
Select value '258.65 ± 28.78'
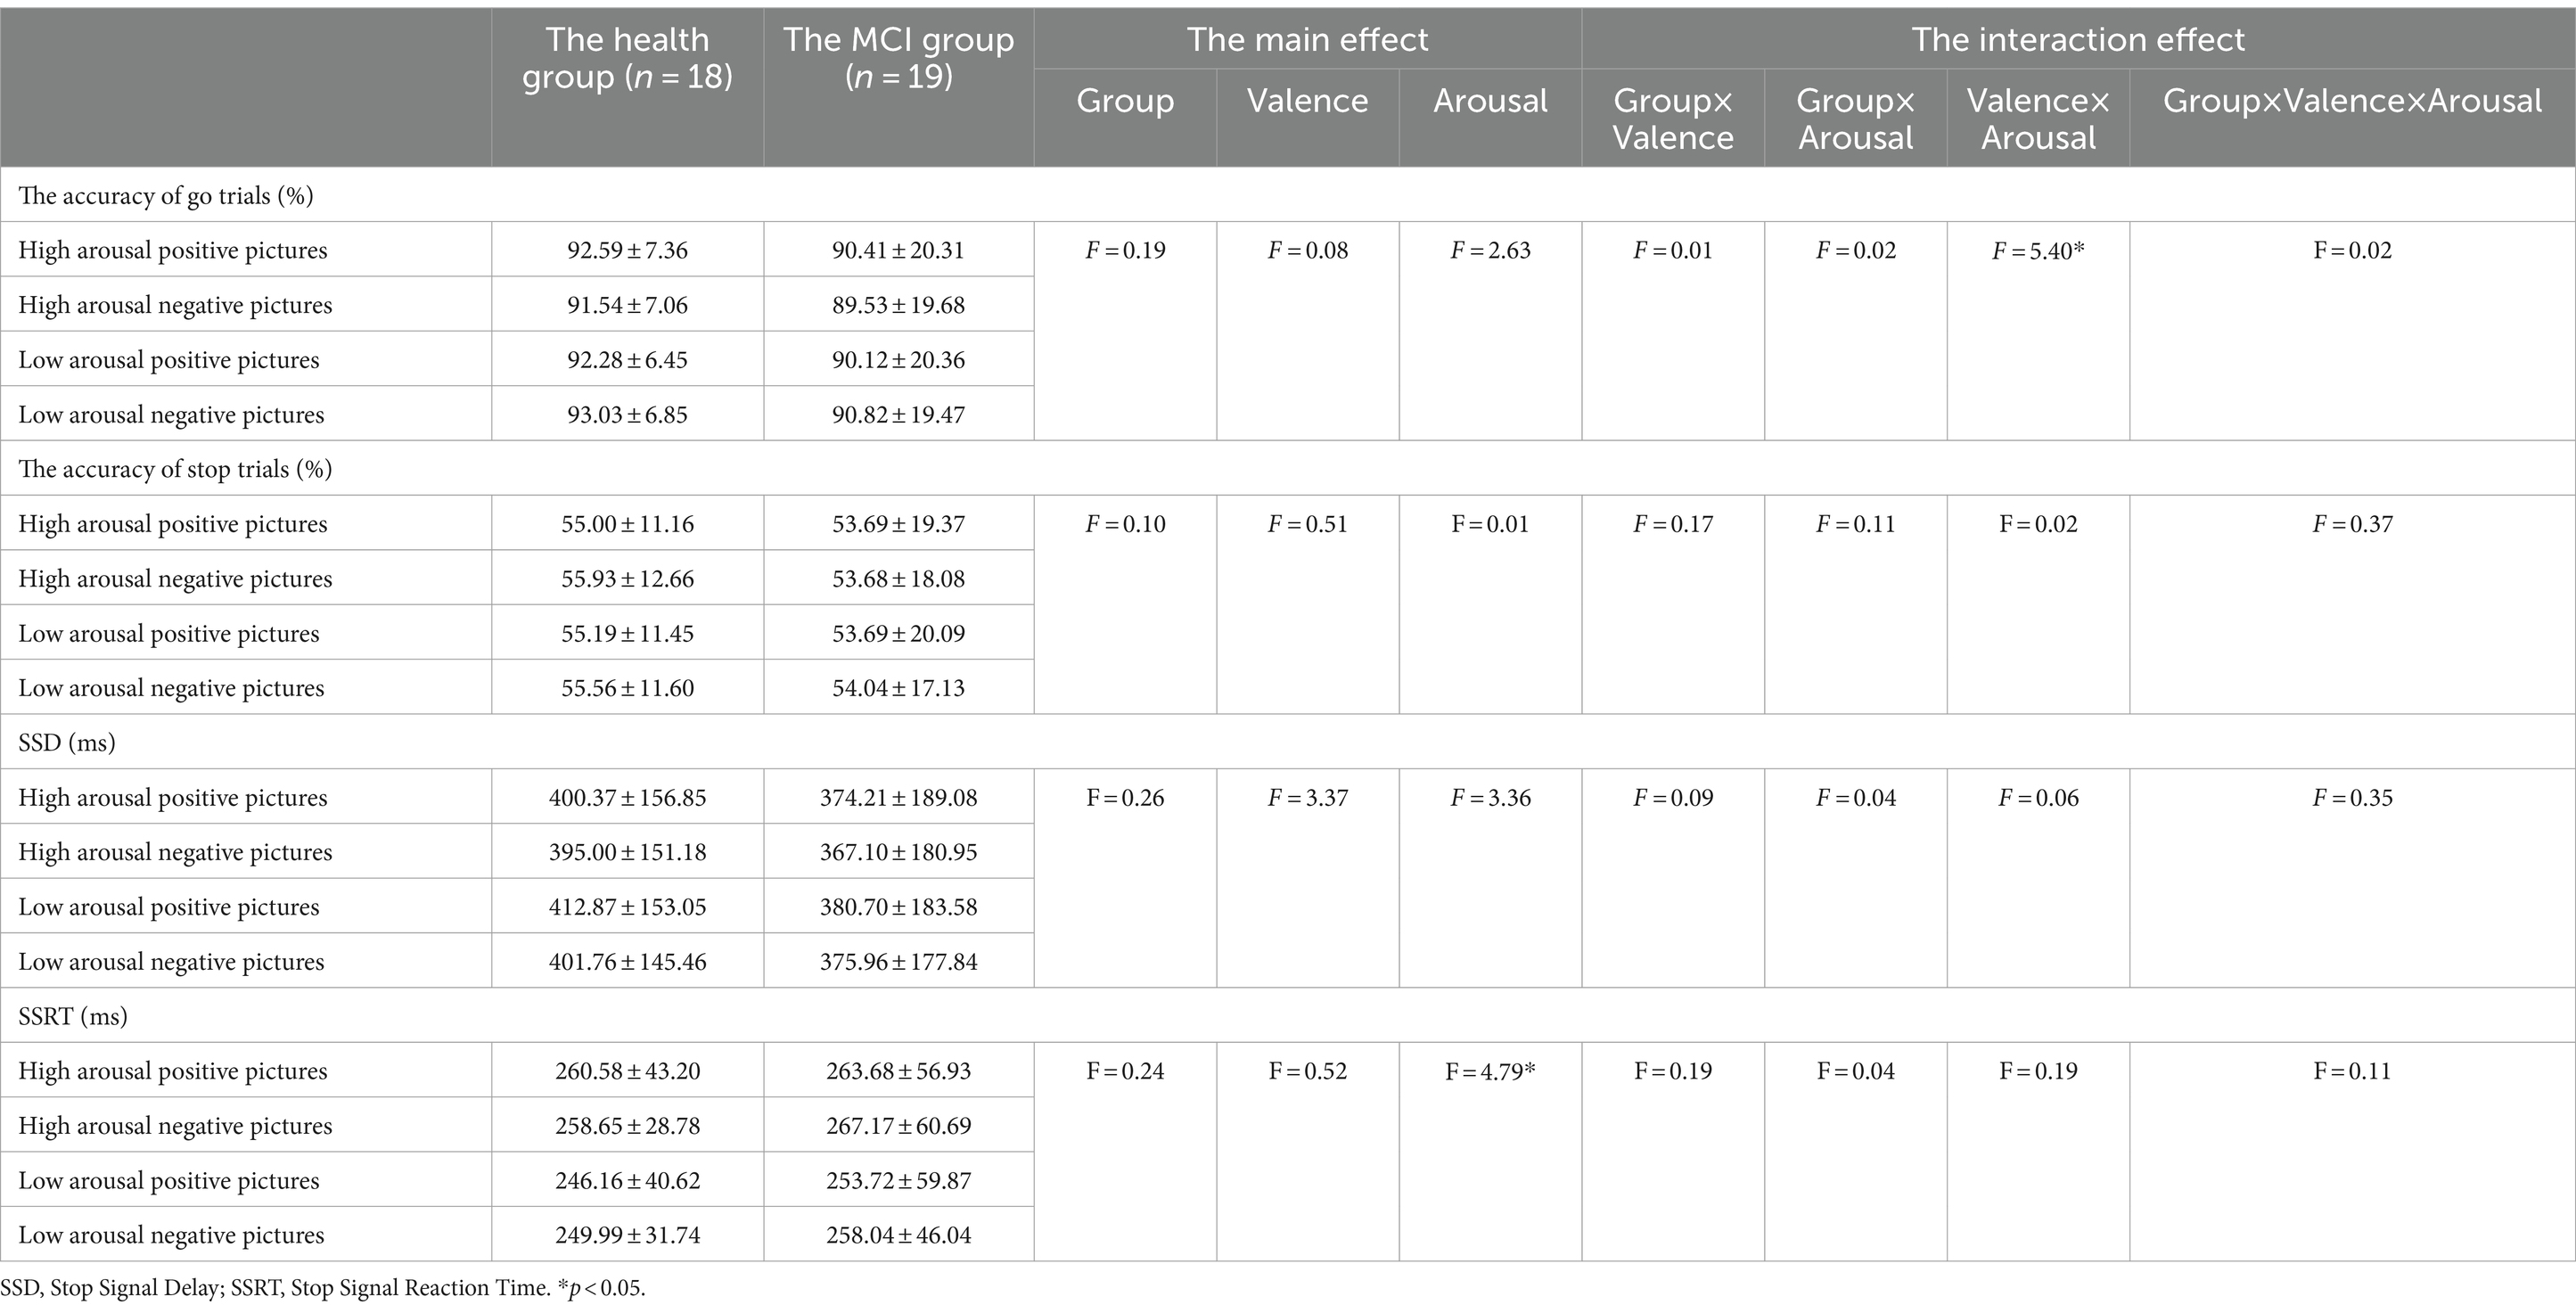pyautogui.click(x=627, y=1126)
